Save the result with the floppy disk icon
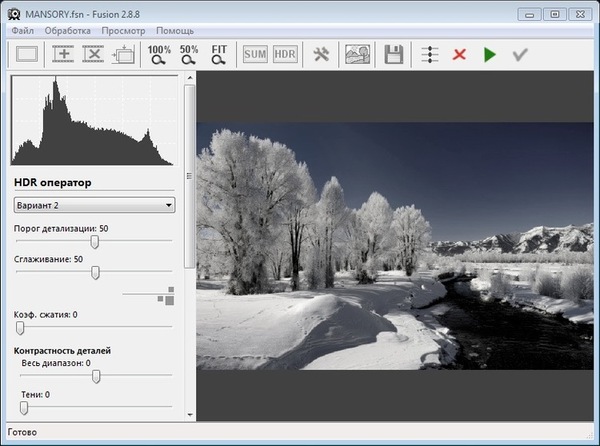The image size is (600, 446). pos(393,55)
